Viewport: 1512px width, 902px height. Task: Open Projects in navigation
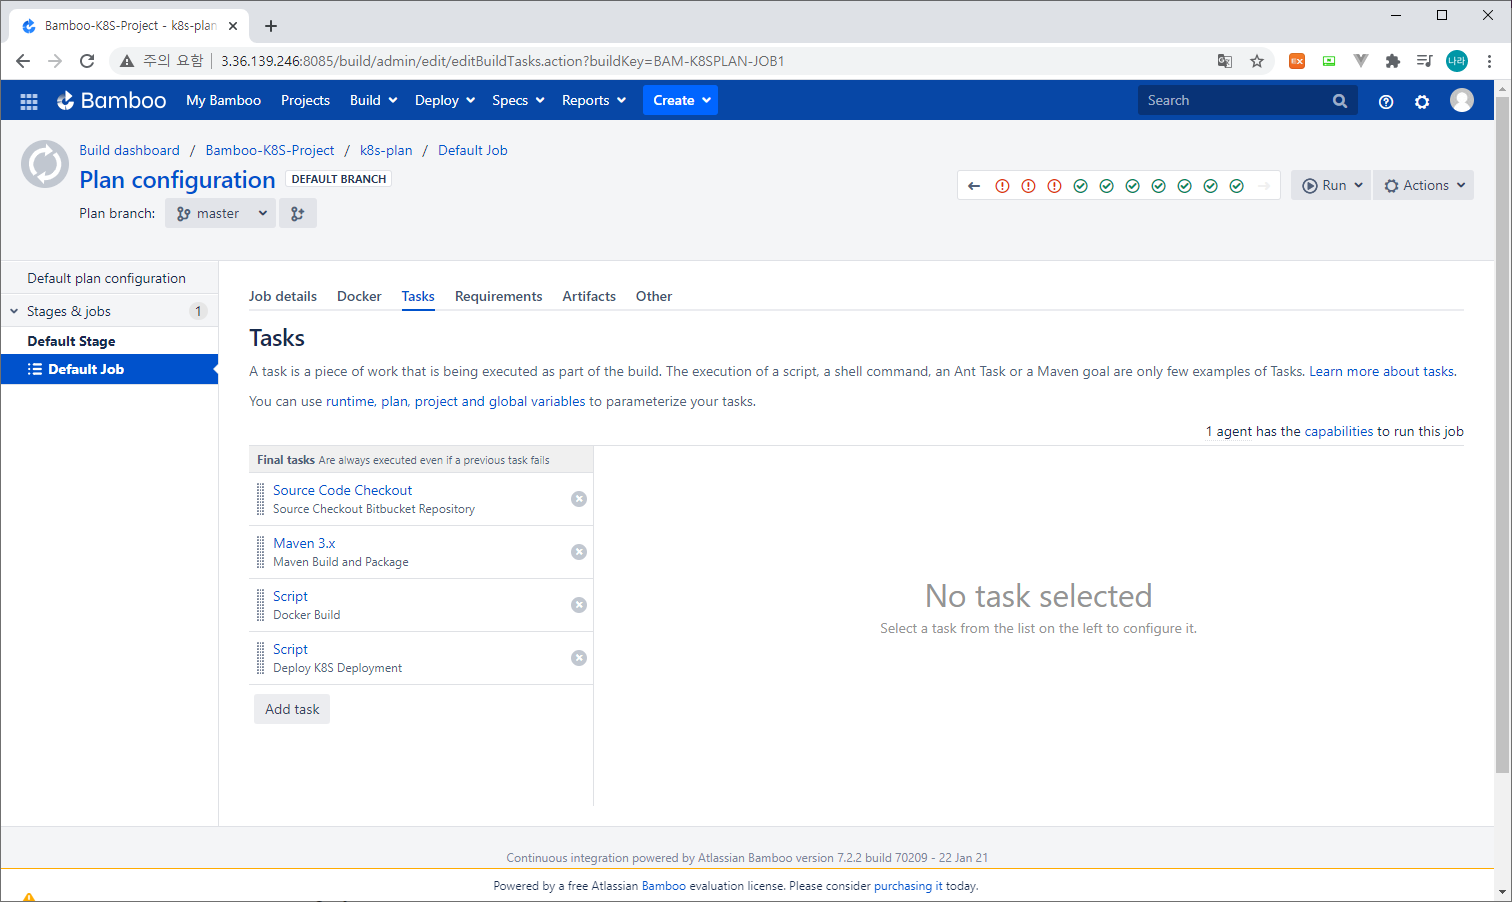coord(305,101)
